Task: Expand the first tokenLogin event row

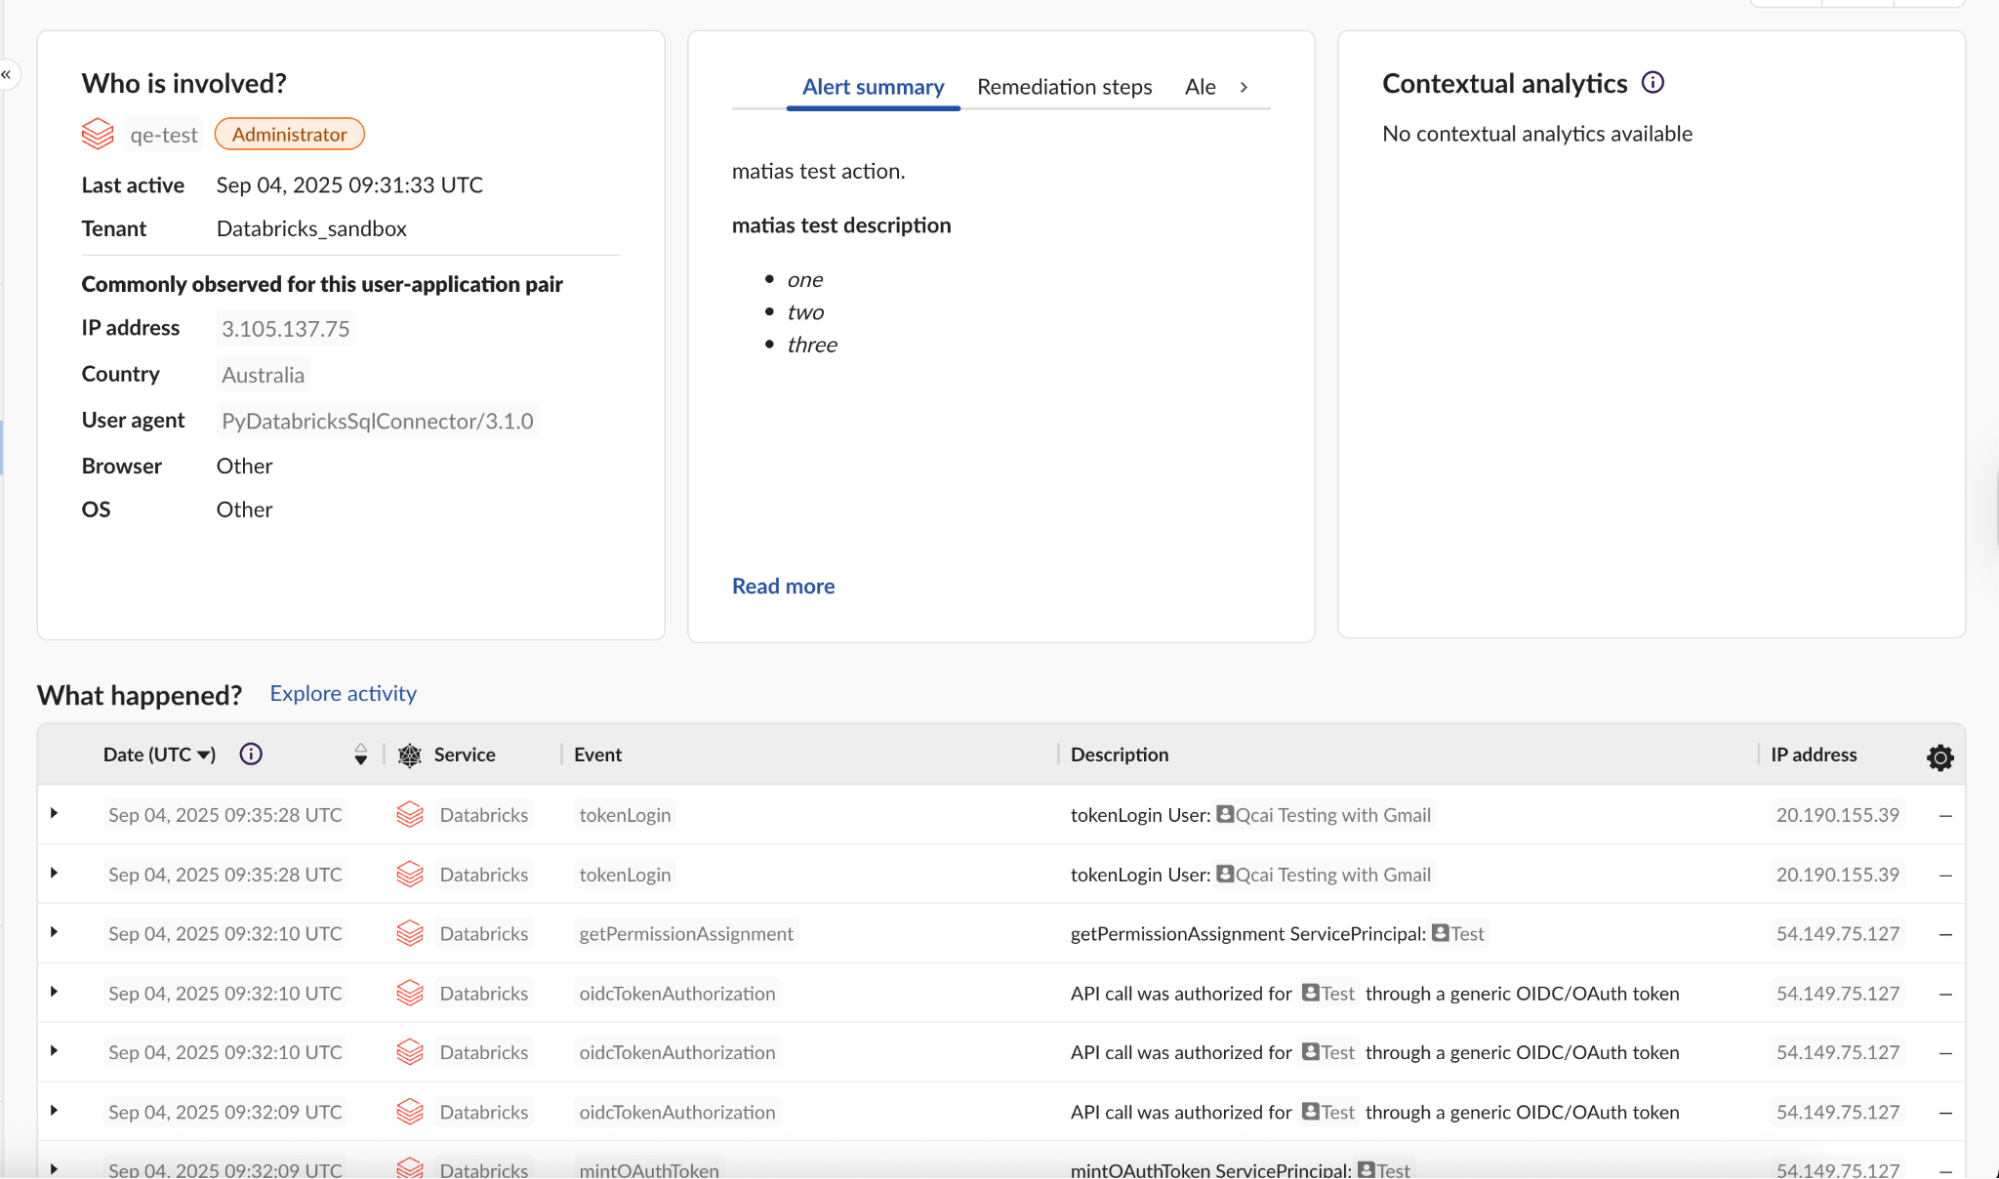Action: pos(54,813)
